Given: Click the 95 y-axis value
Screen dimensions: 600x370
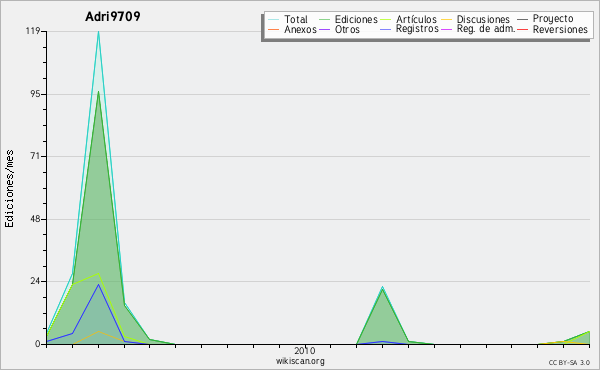Looking at the screenshot, I should [36, 94].
